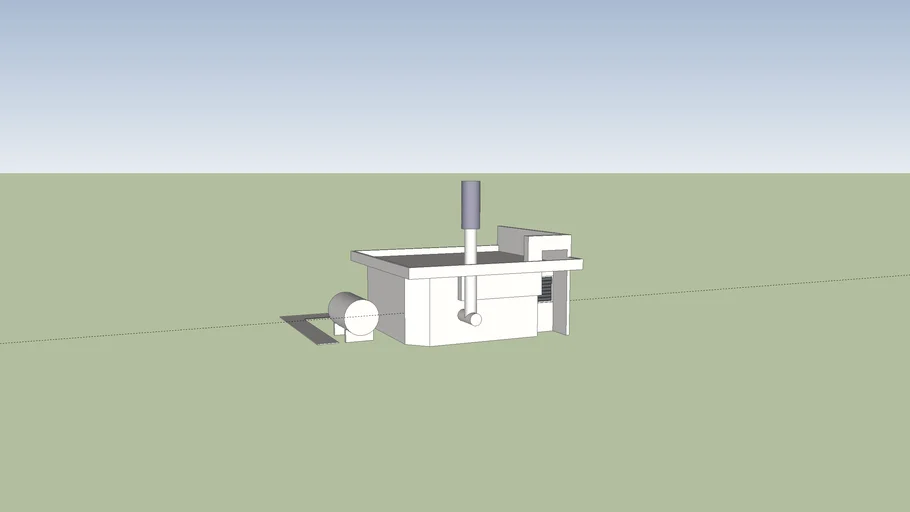
Task: Pick the cylindrical tank beside the building
Action: pos(353,313)
